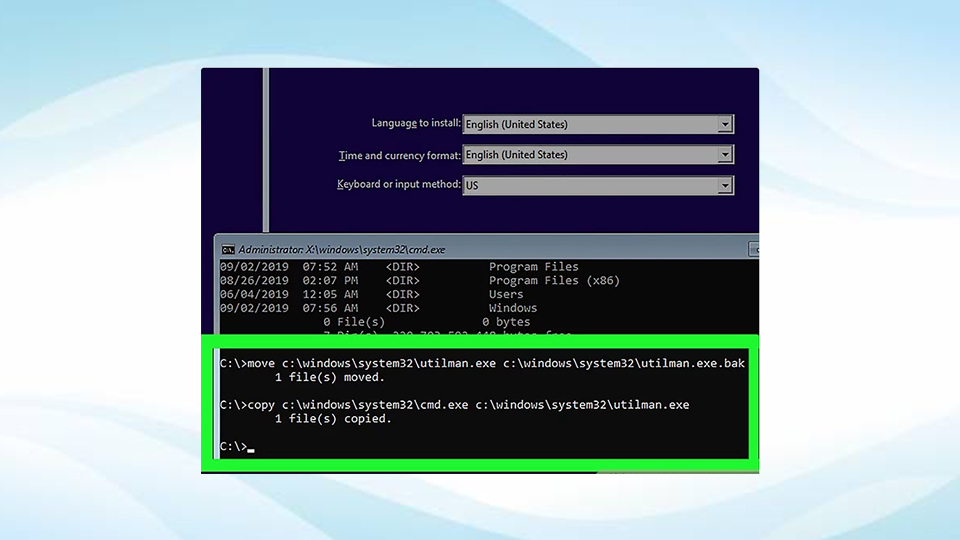Image resolution: width=960 pixels, height=540 pixels.
Task: Click the 'Keyboard or input method' label
Action: click(398, 185)
